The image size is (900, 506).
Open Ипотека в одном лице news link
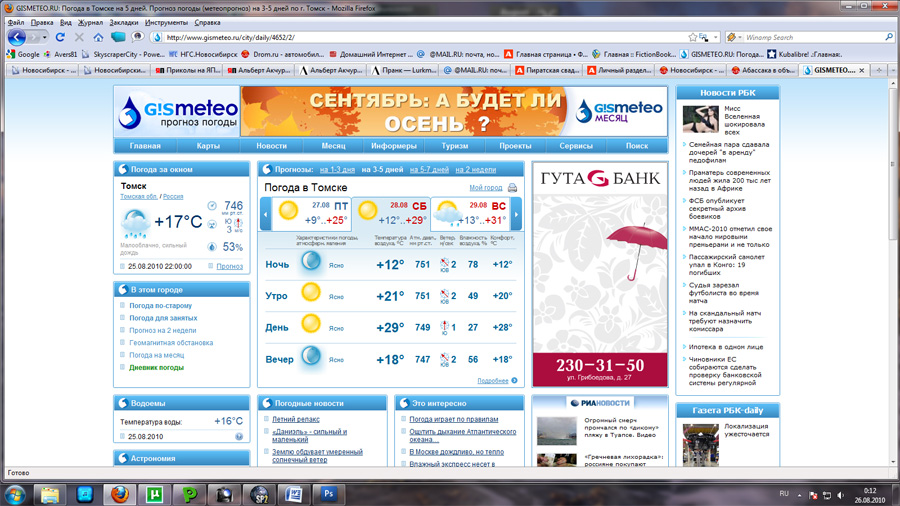726,347
